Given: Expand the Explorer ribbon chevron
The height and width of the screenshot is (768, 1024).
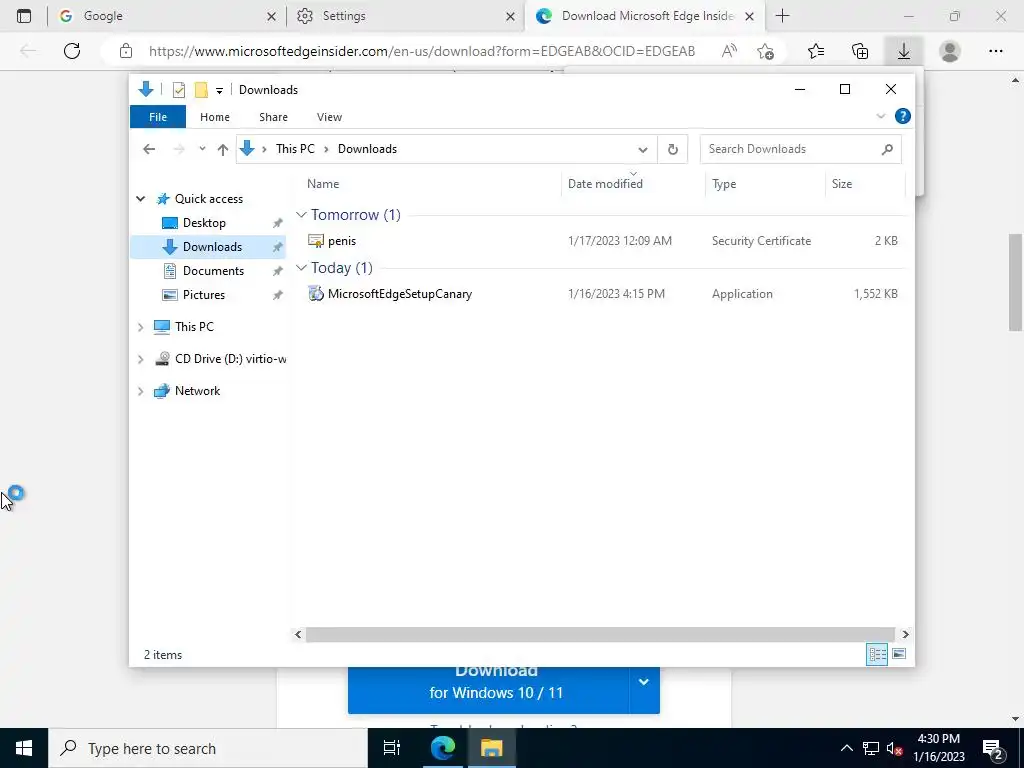Looking at the screenshot, I should click(880, 116).
